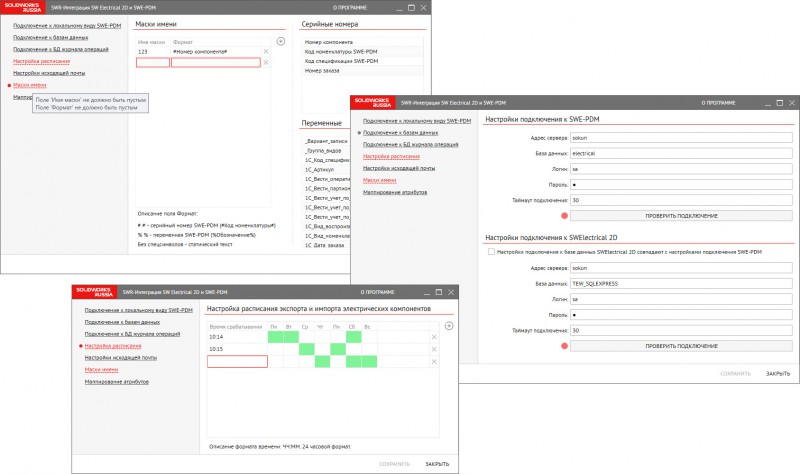Click ЗАКРЫТЬ in database connection window

pyautogui.click(x=778, y=374)
